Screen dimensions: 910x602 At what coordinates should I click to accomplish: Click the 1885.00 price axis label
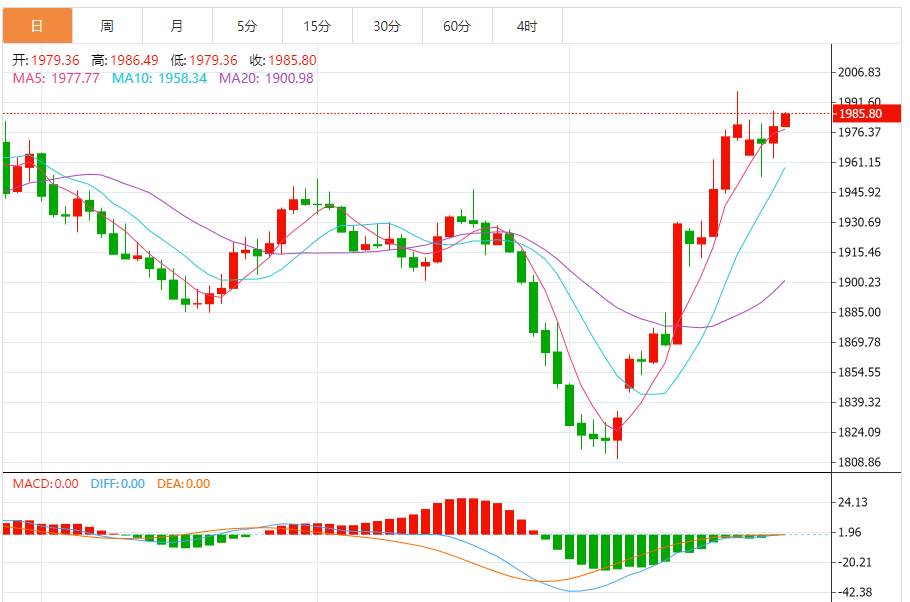(860, 312)
